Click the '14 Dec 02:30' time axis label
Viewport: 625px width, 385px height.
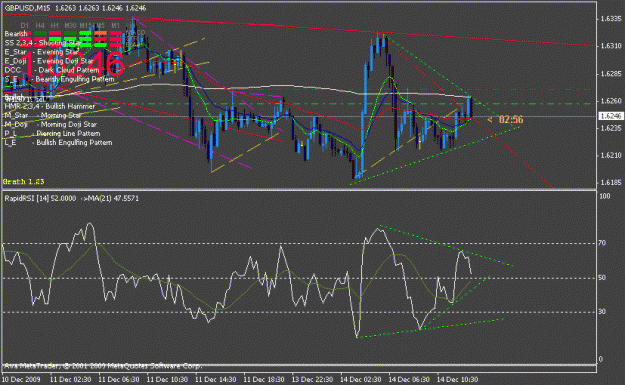pyautogui.click(x=361, y=379)
